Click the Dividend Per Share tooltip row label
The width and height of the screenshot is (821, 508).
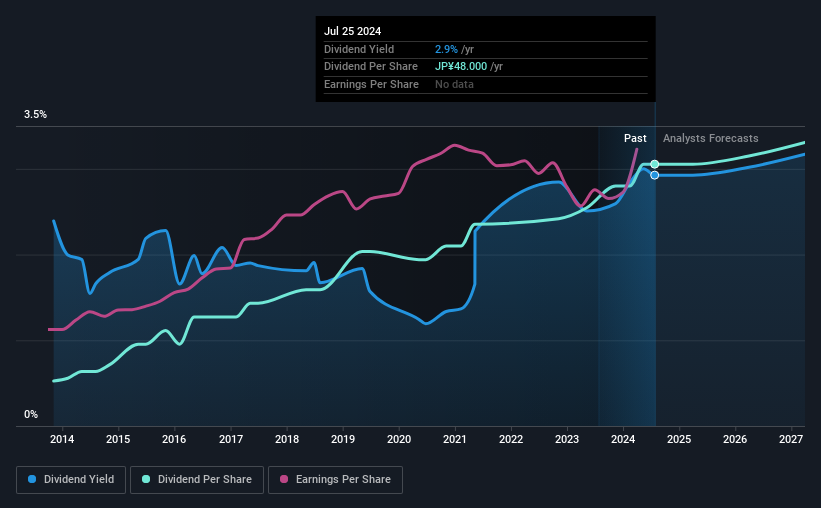click(x=371, y=67)
